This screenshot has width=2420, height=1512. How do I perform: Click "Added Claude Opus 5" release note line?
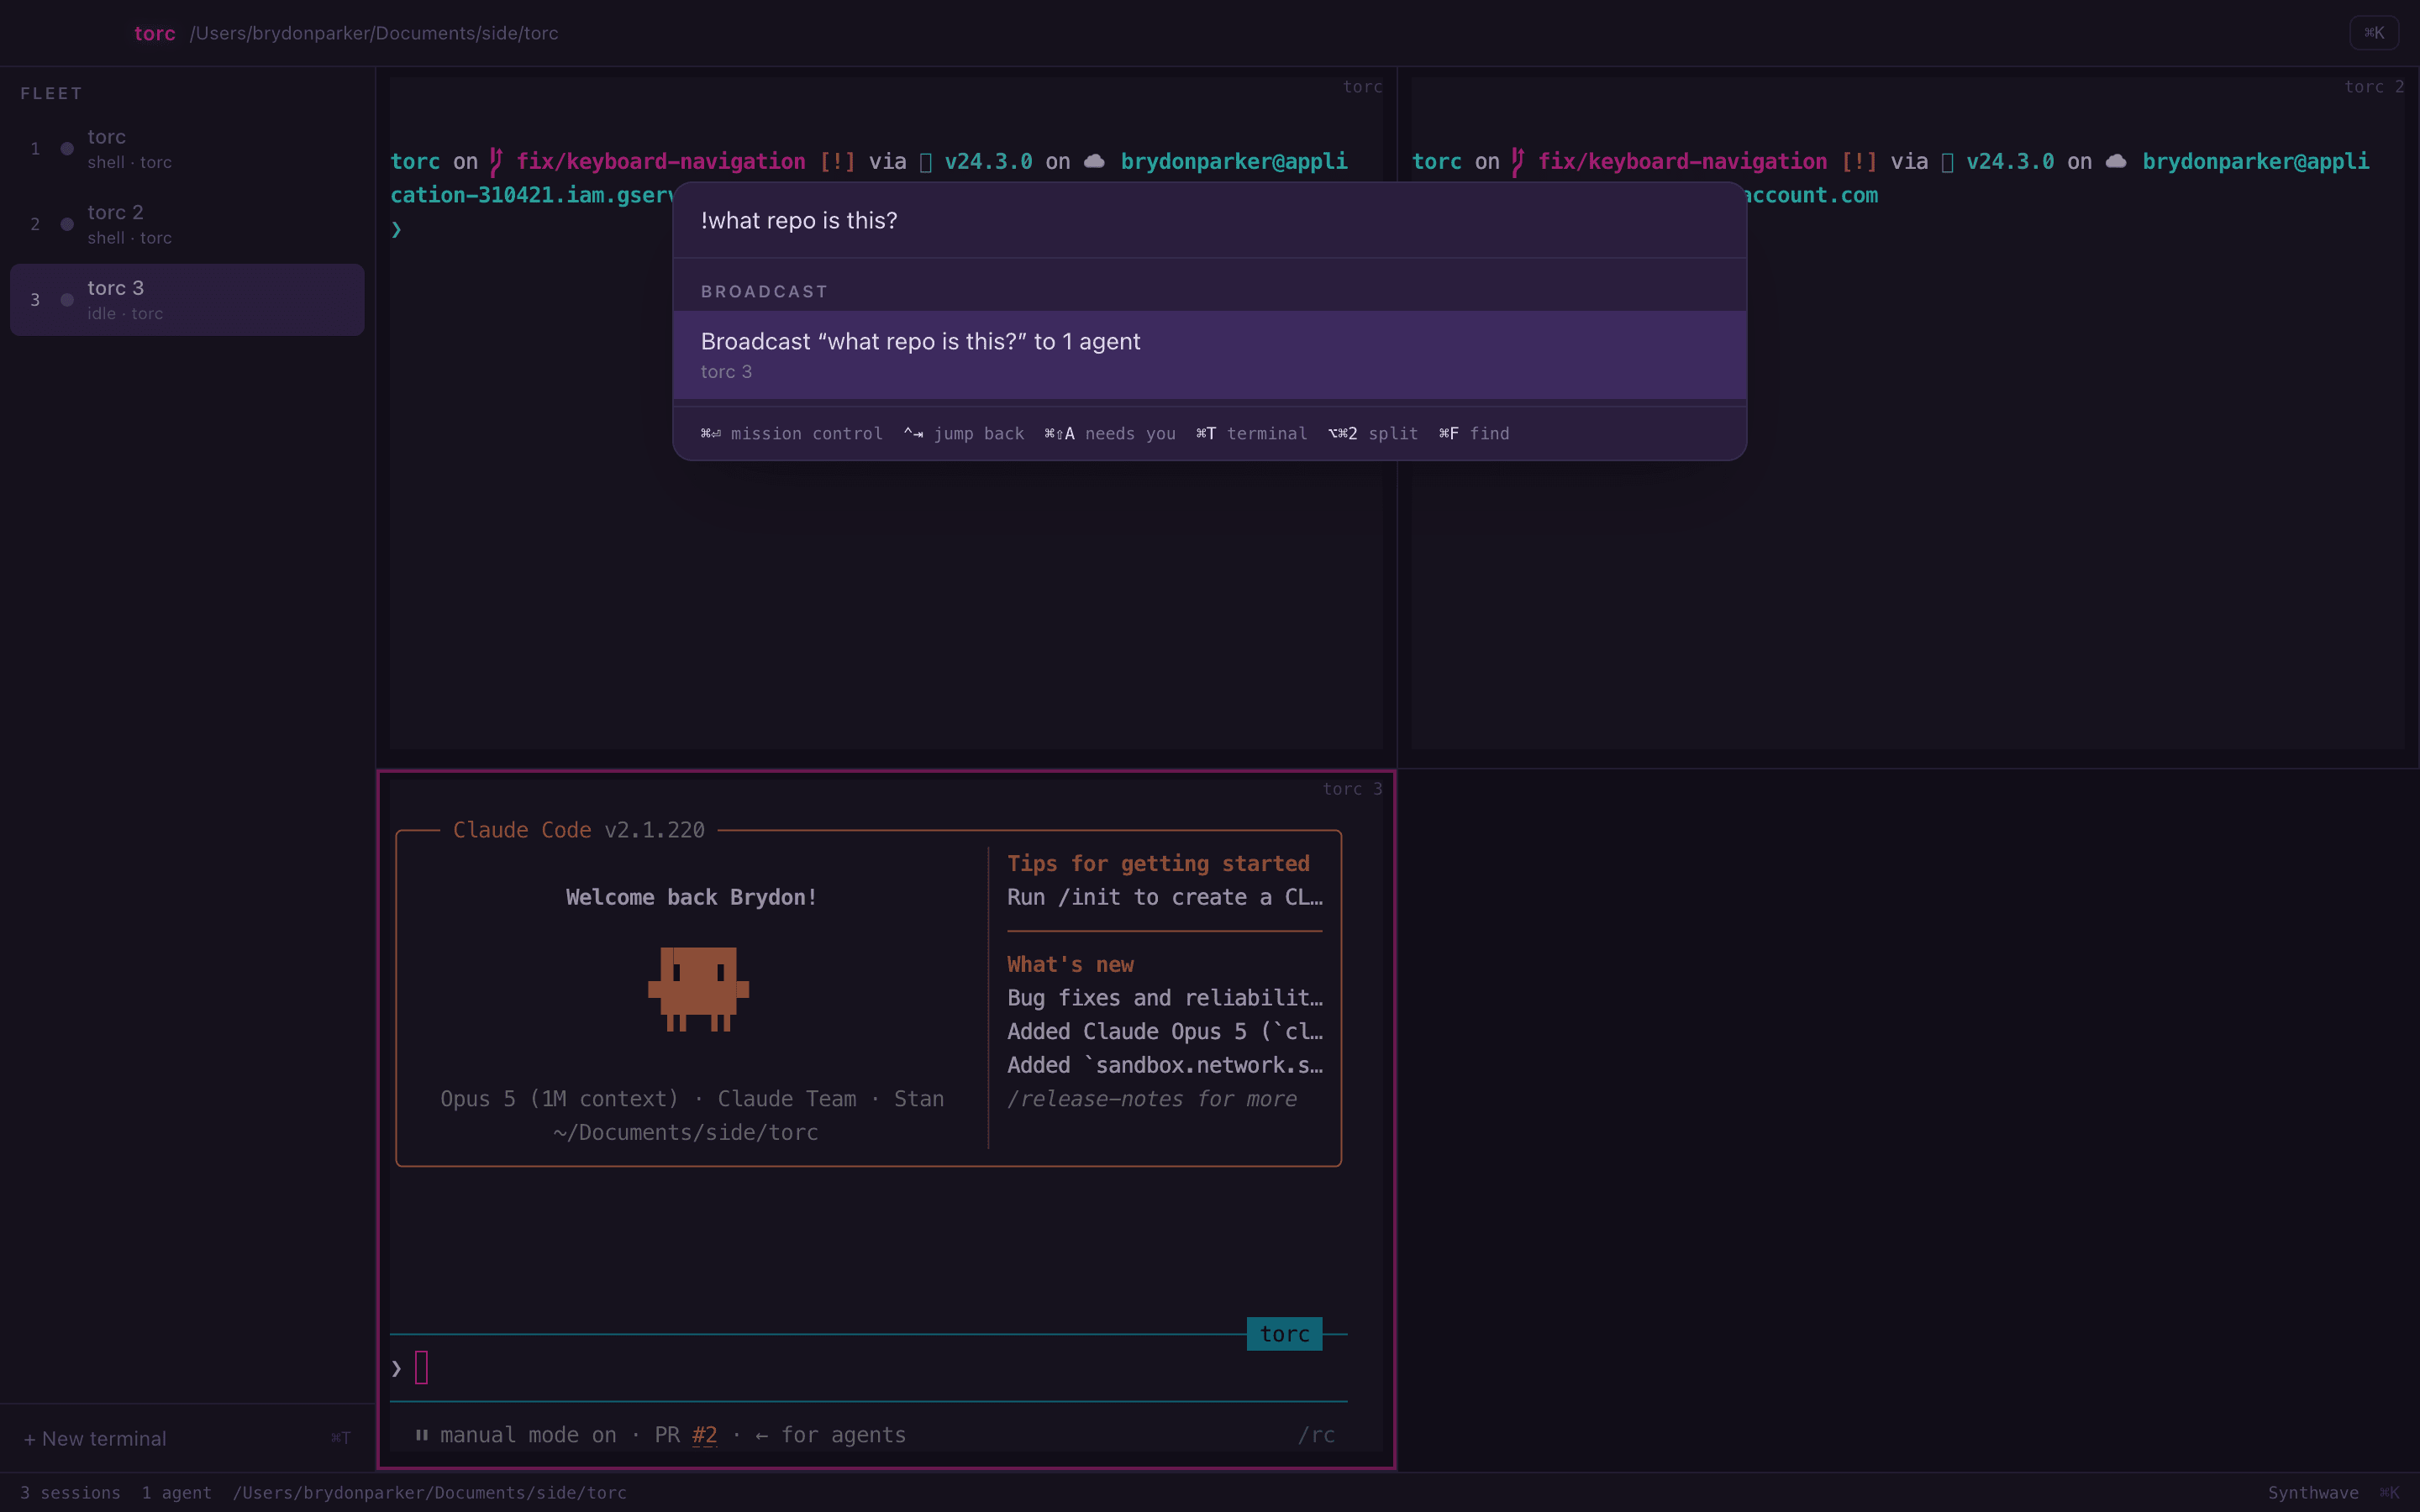coord(1165,1031)
